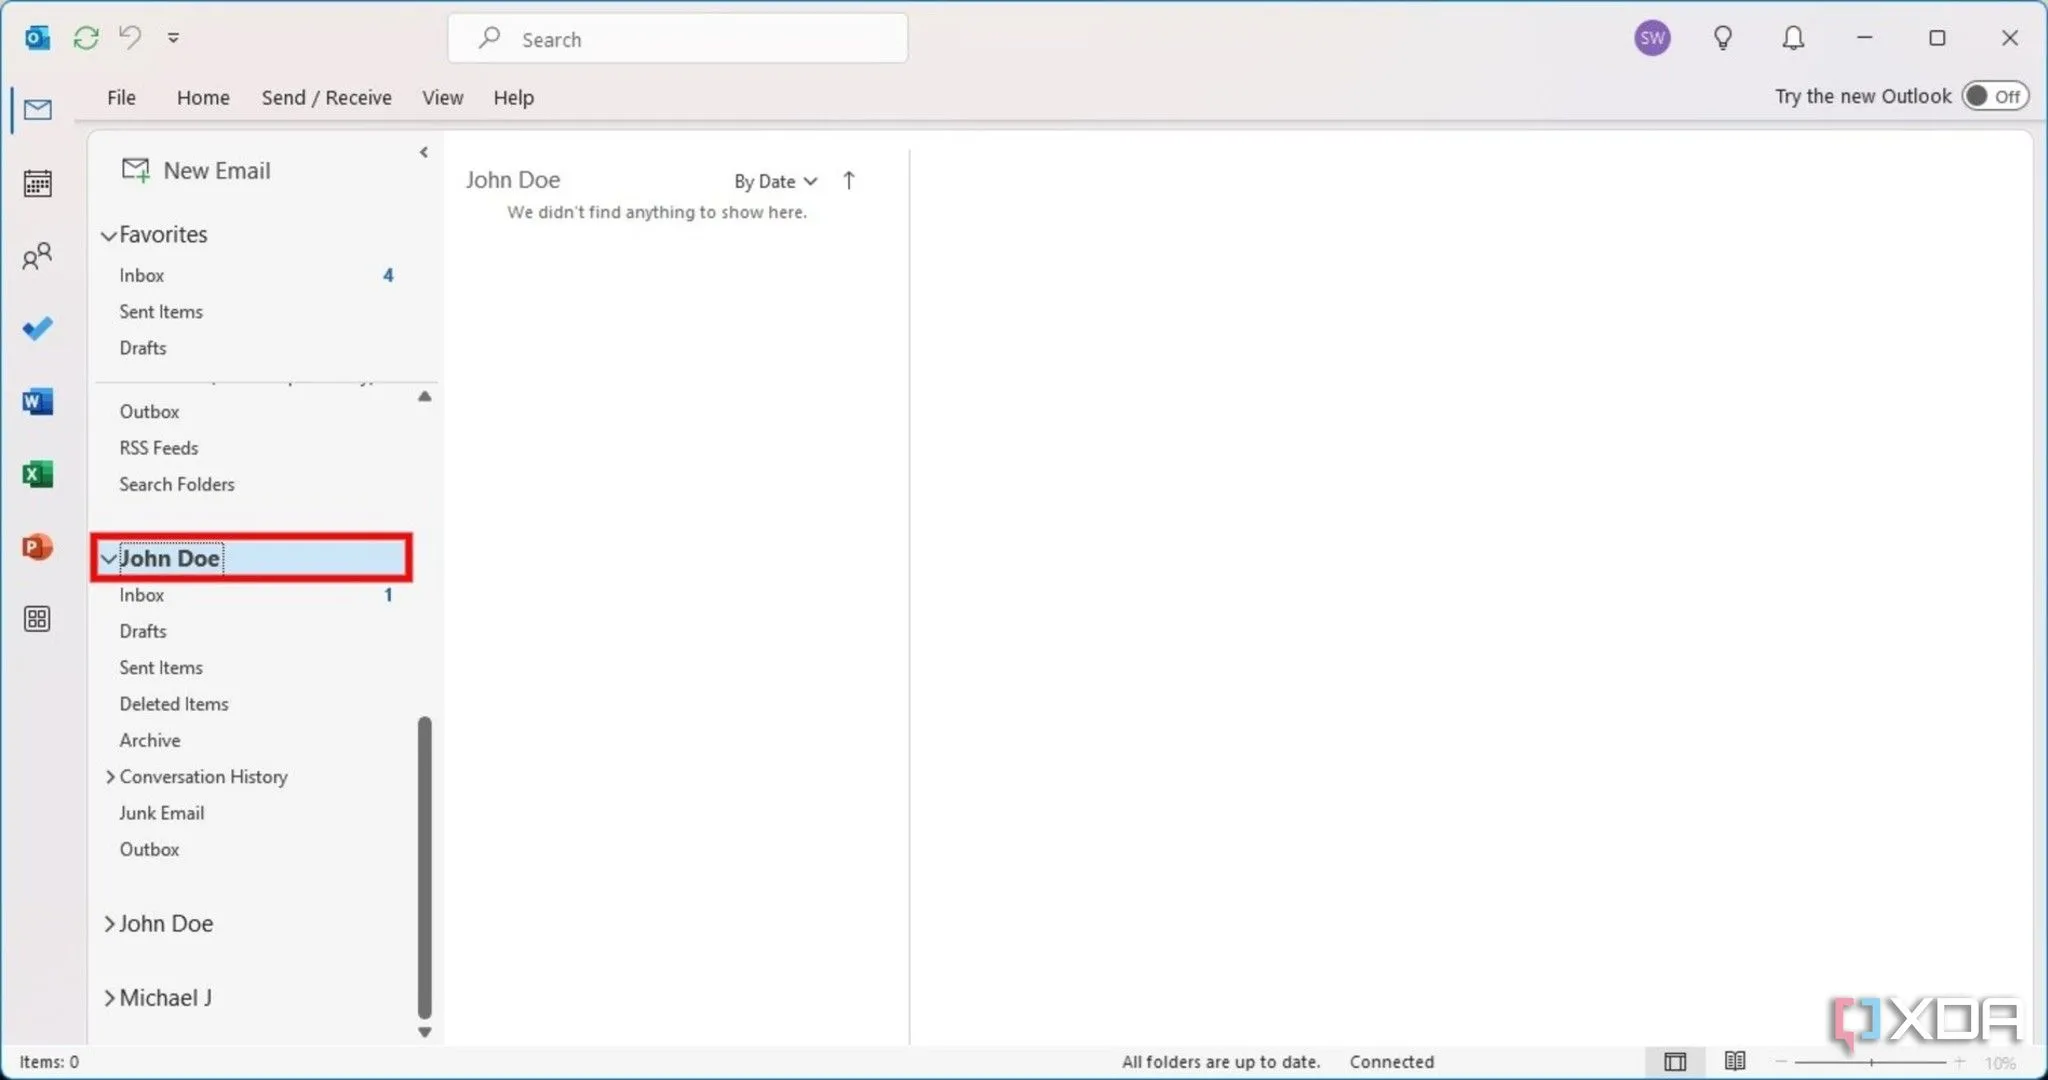The height and width of the screenshot is (1080, 2048).
Task: Open the Home tab
Action: 203,97
